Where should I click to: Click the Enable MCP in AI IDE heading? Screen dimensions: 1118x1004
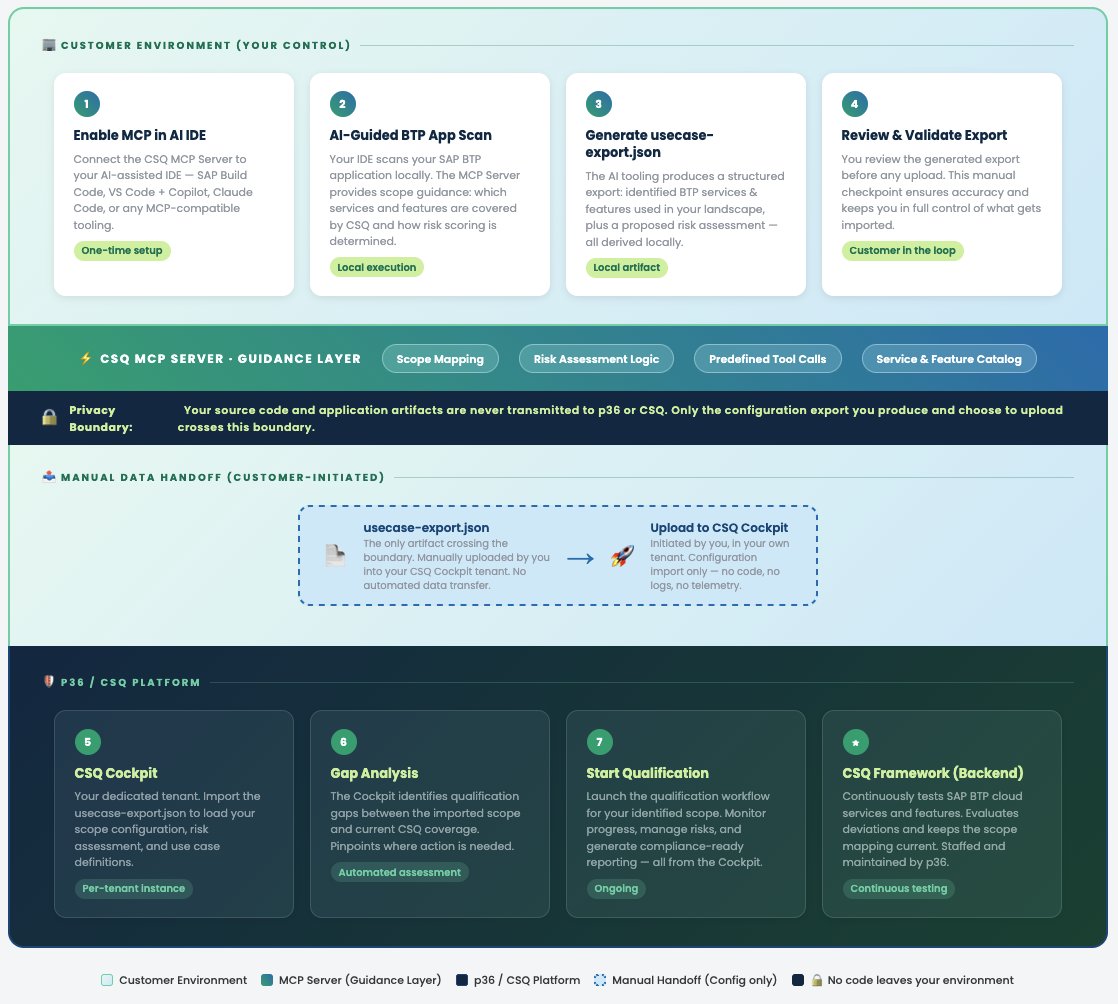click(140, 135)
